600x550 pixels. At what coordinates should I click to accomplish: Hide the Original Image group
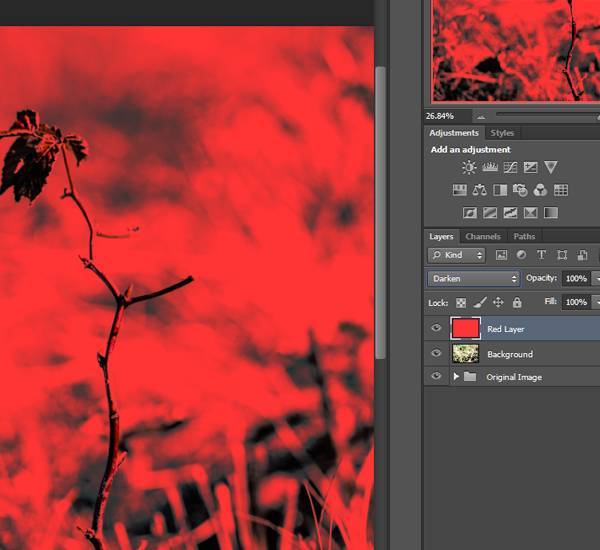pos(436,377)
